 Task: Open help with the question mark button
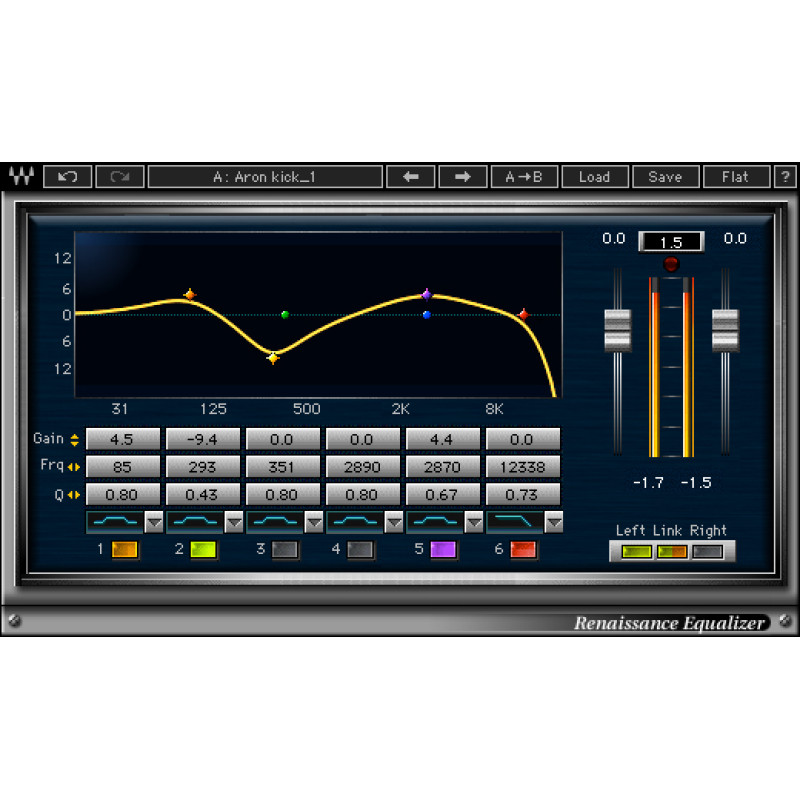click(786, 177)
